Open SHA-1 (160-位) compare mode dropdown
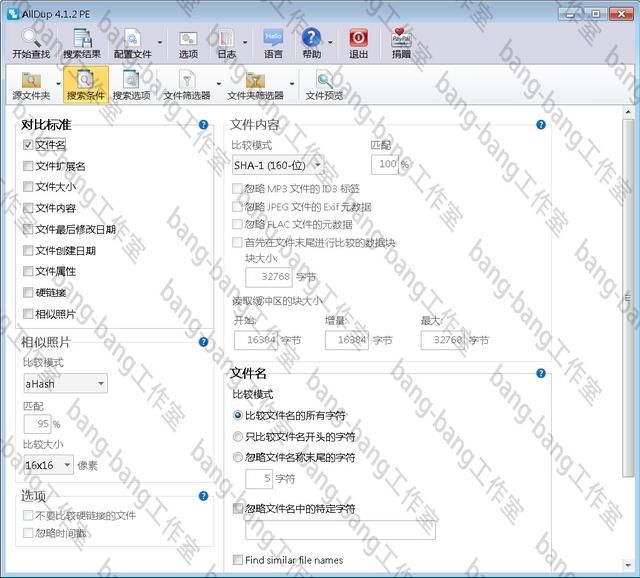Viewport: 640px width, 578px height. [x=278, y=165]
